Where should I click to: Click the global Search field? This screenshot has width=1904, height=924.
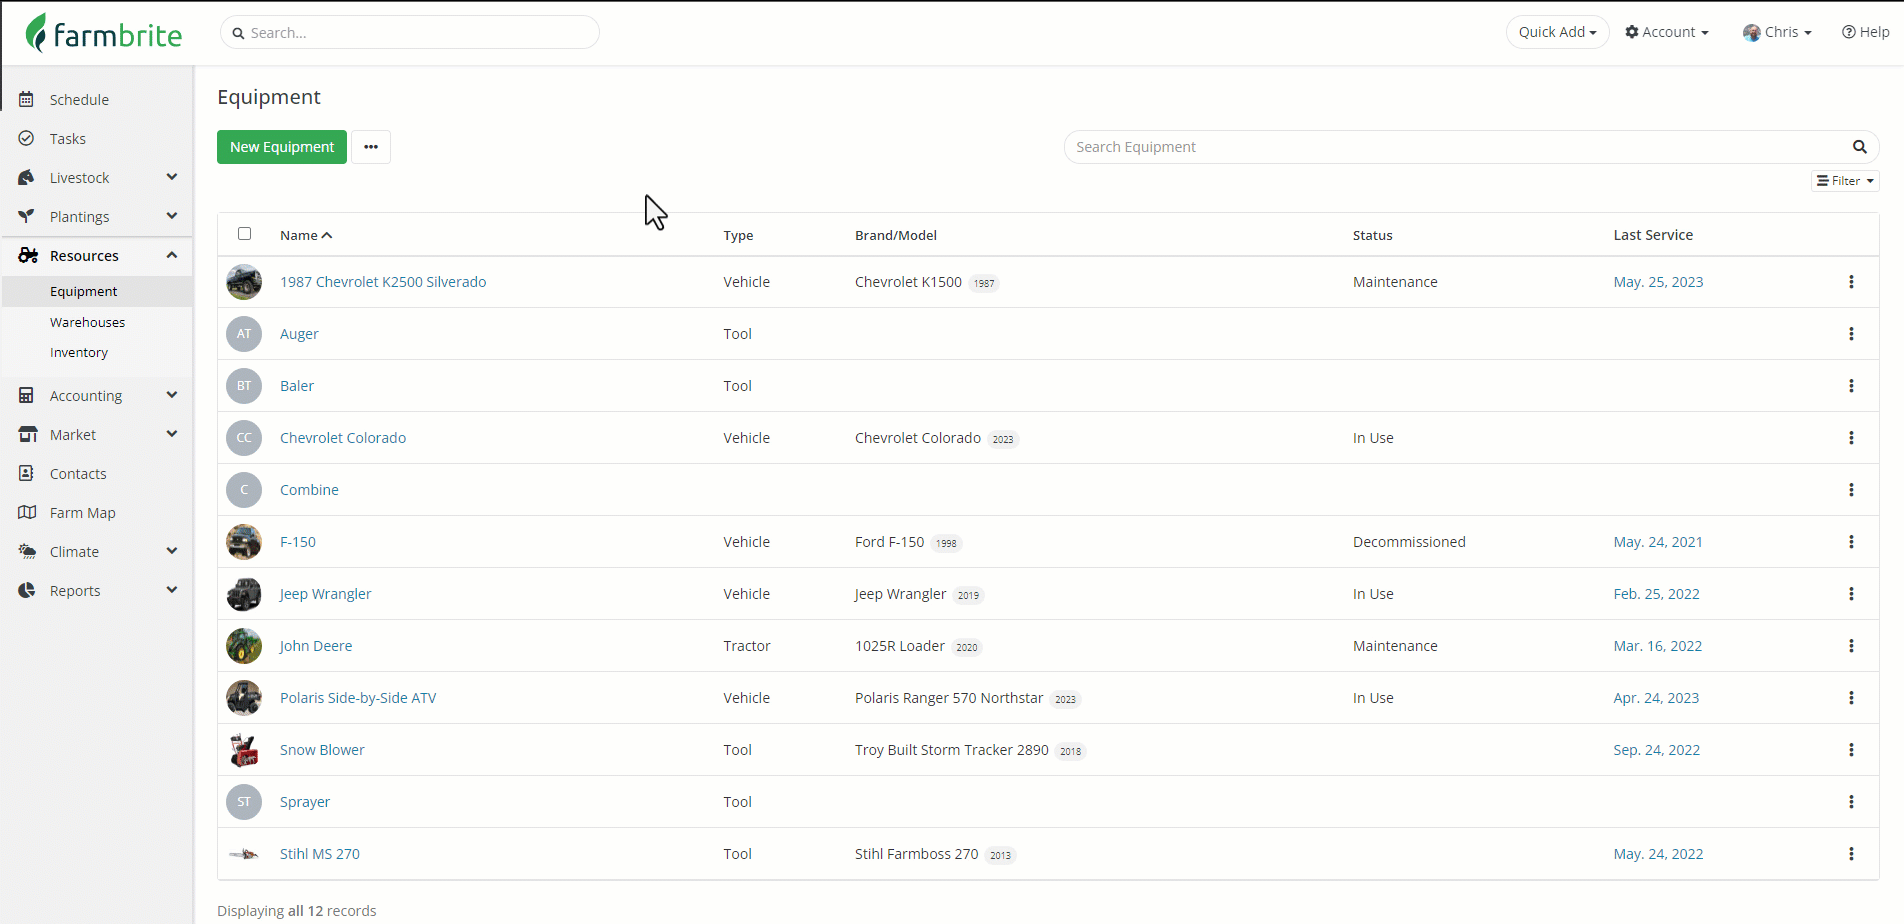tap(410, 32)
